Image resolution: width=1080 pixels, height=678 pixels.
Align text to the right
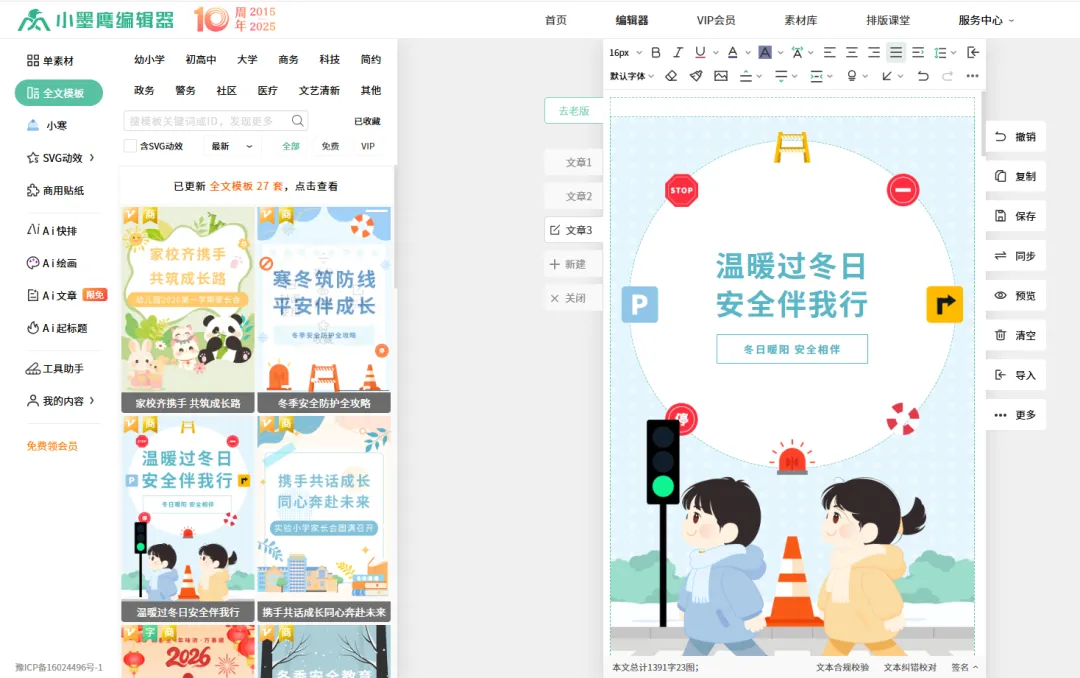click(x=873, y=52)
